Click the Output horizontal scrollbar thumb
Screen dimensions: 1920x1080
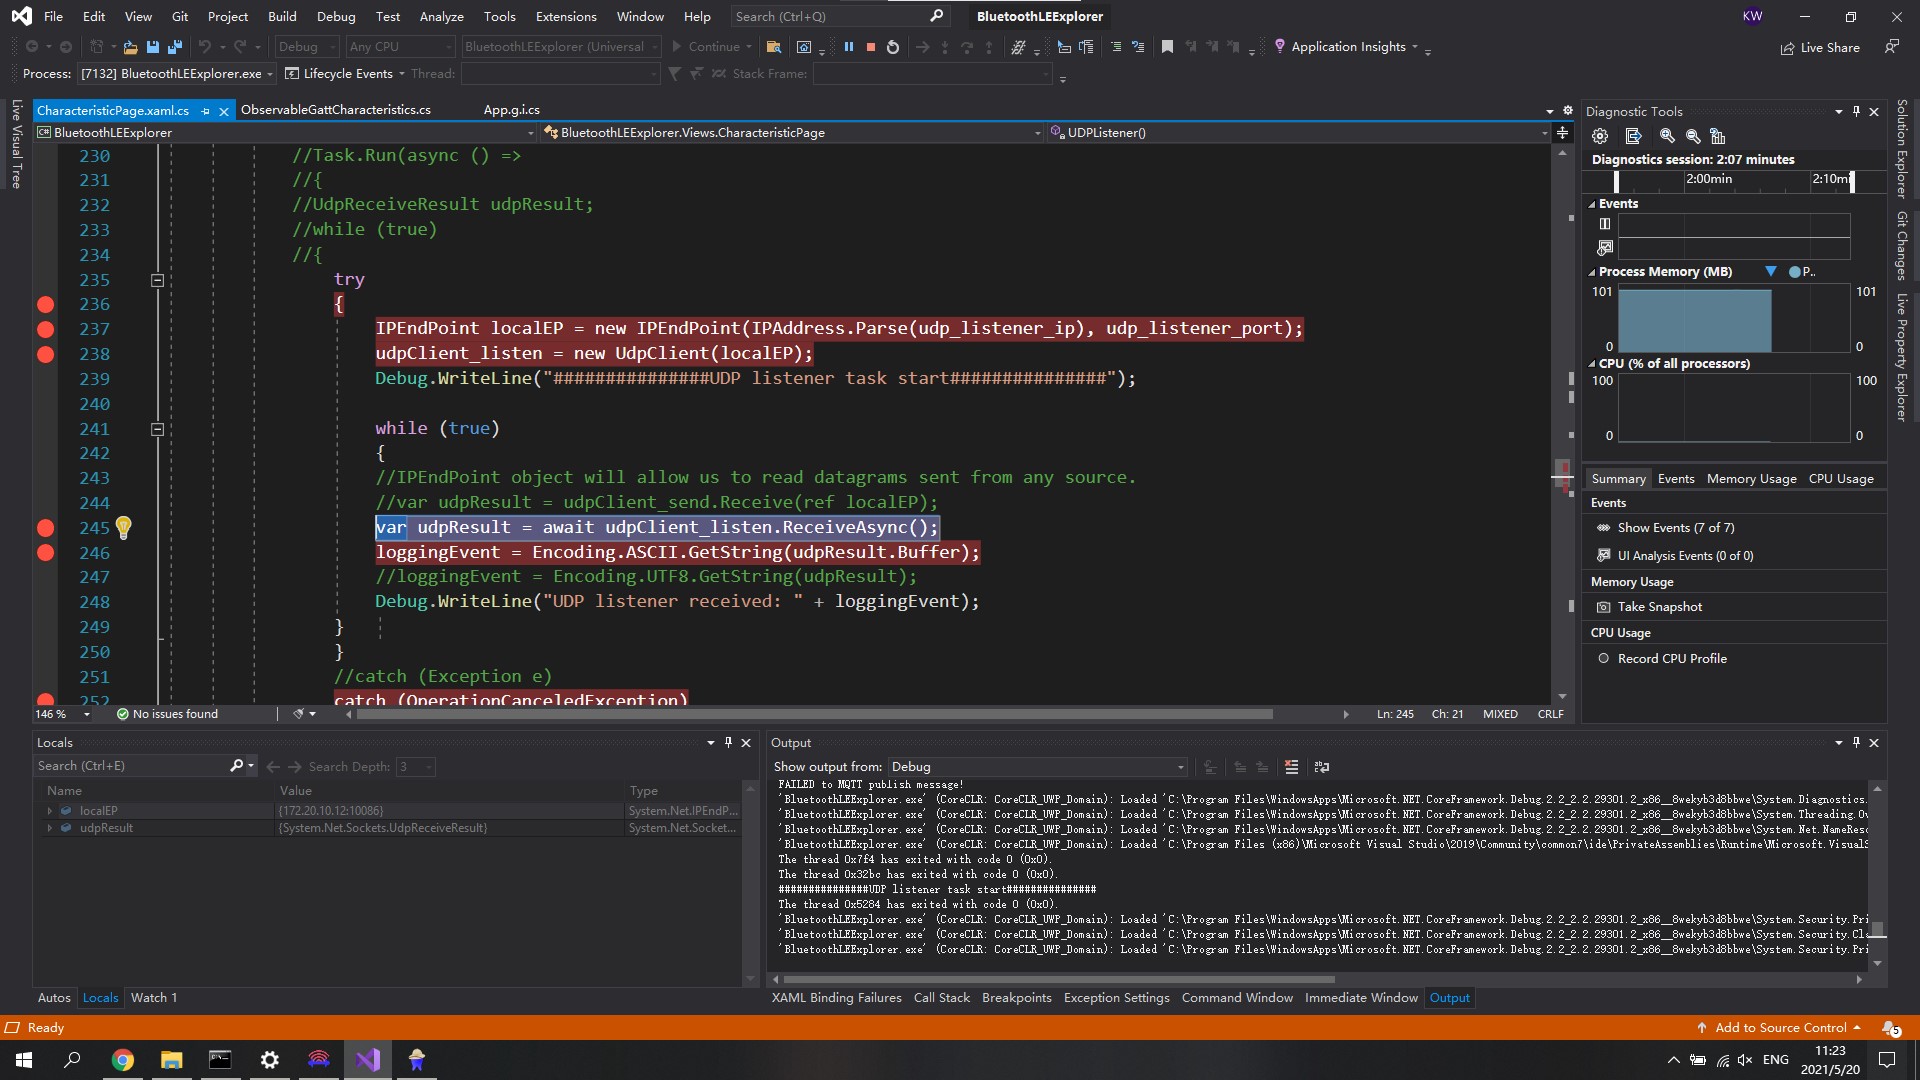click(x=1058, y=980)
